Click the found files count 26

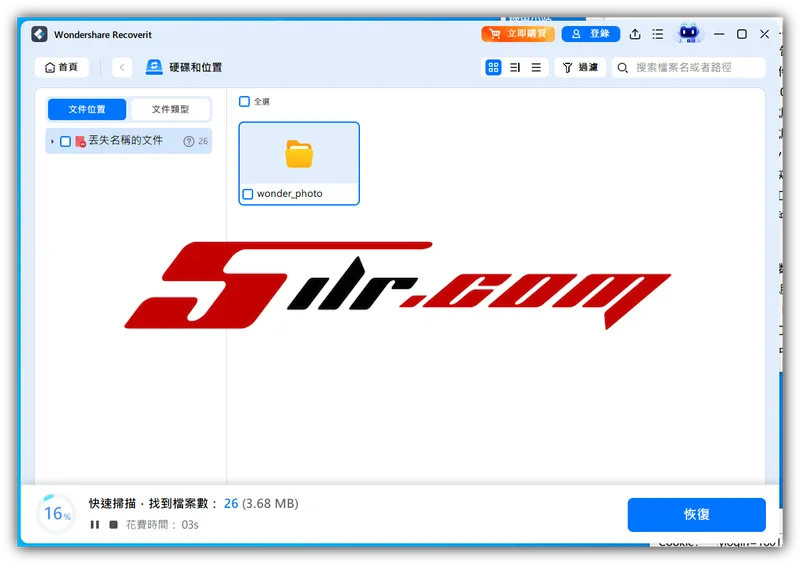click(x=231, y=504)
